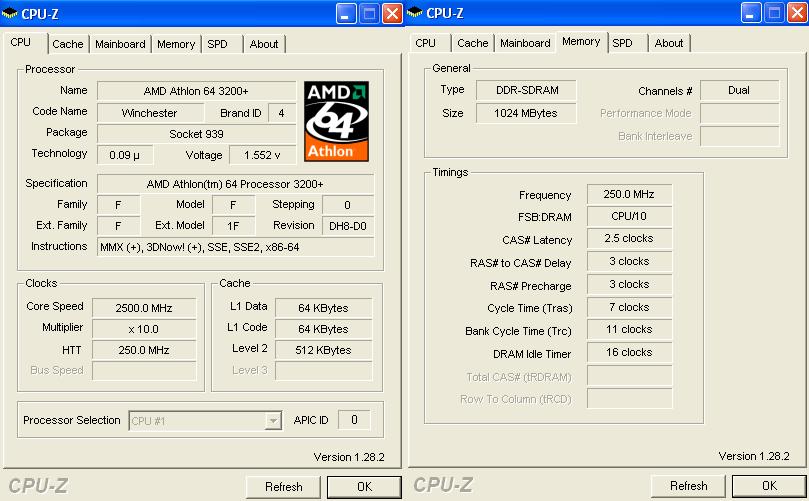
Task: Click the Ext. Model value 1F
Action: click(233, 226)
